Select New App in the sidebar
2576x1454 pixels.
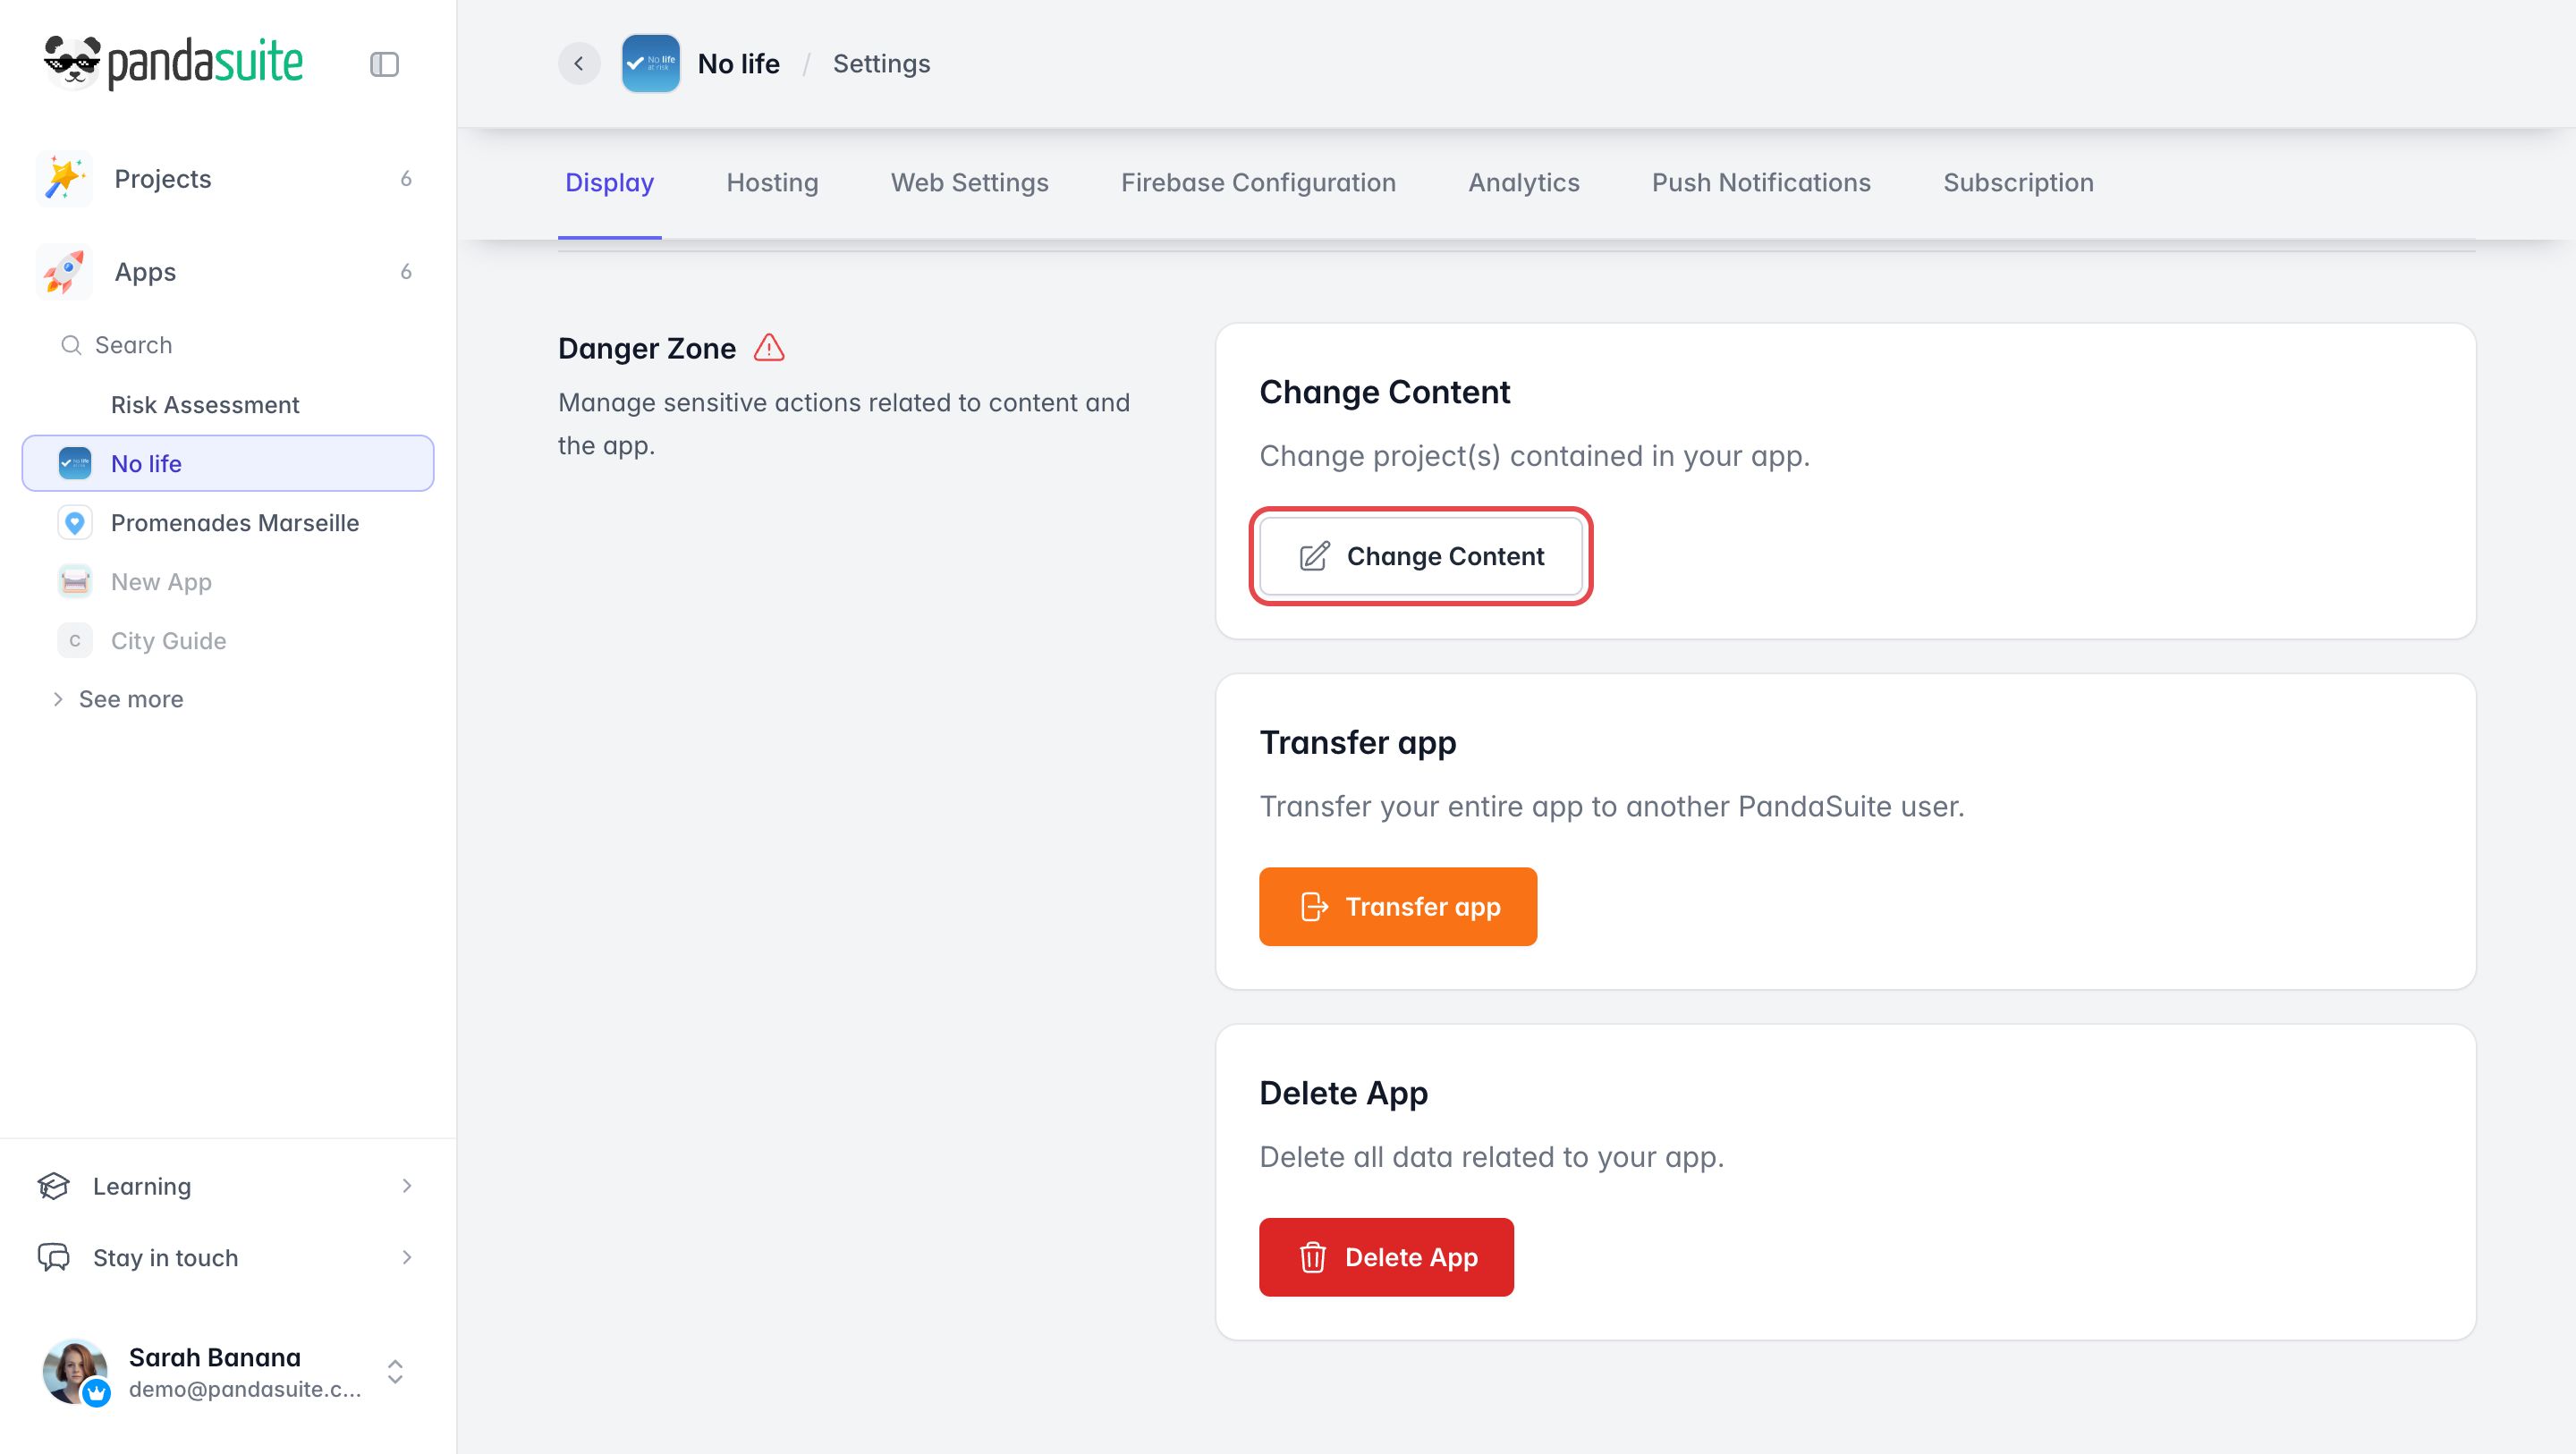pyautogui.click(x=228, y=581)
